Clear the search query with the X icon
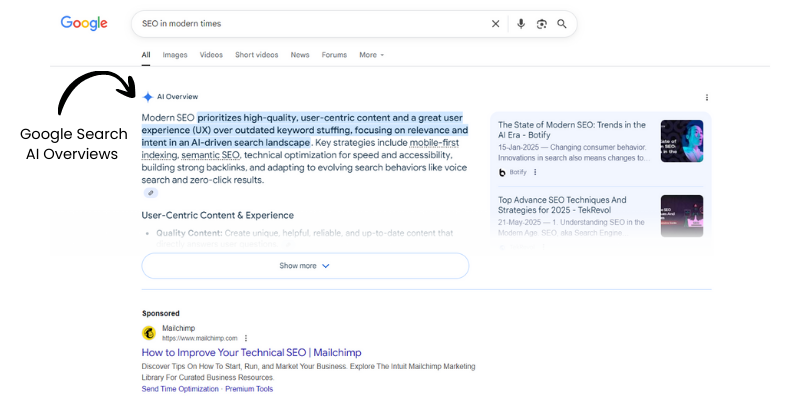This screenshot has width=800, height=400. (x=495, y=24)
